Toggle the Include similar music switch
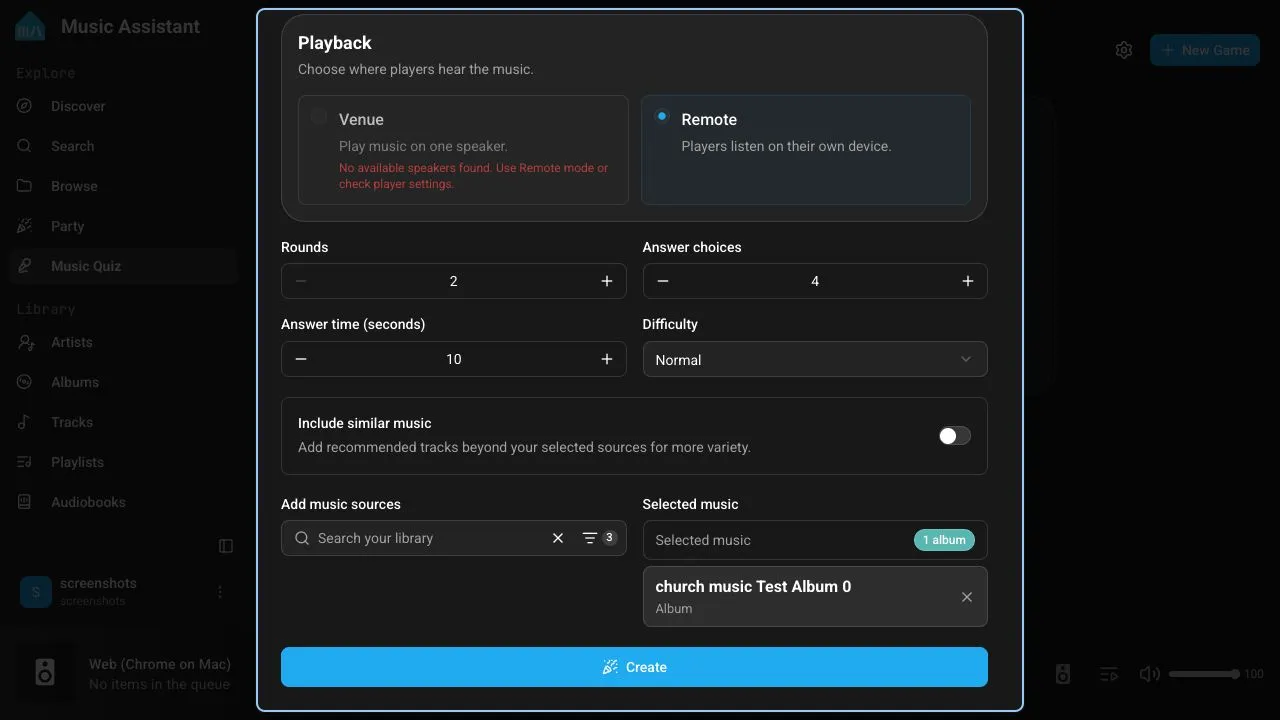The width and height of the screenshot is (1280, 720). pos(954,436)
